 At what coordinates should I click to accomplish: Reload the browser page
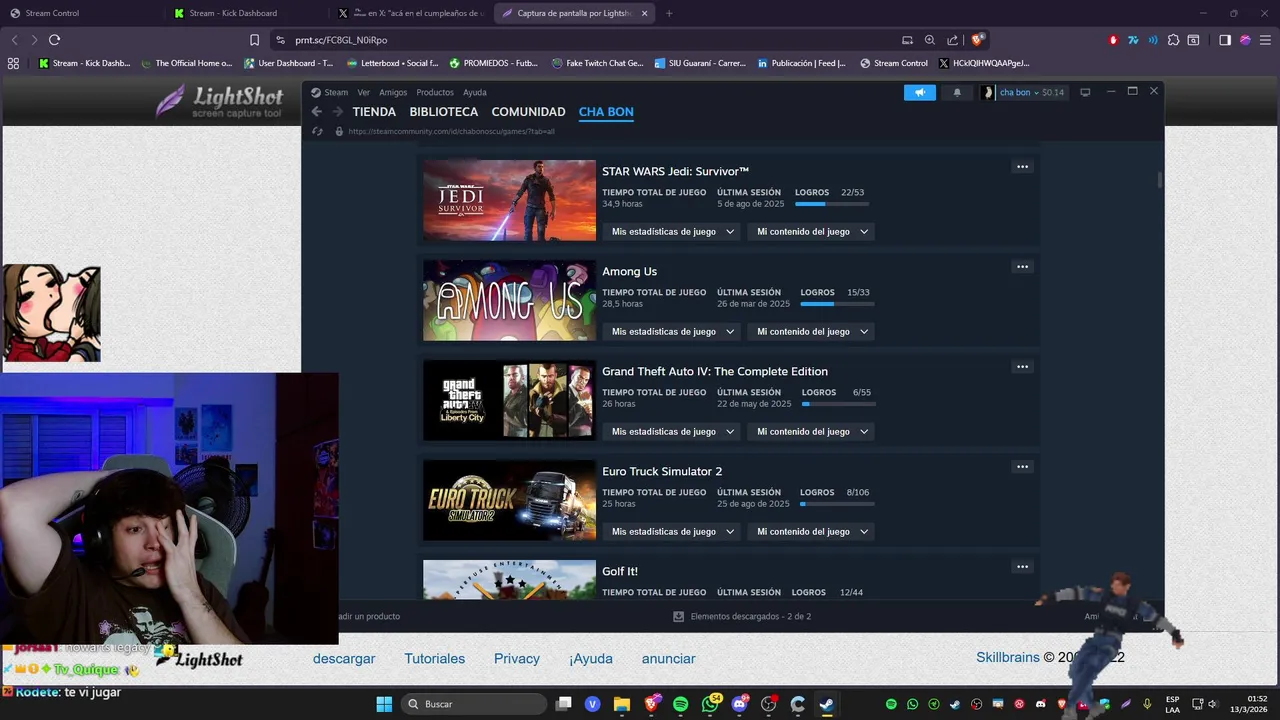pyautogui.click(x=54, y=40)
